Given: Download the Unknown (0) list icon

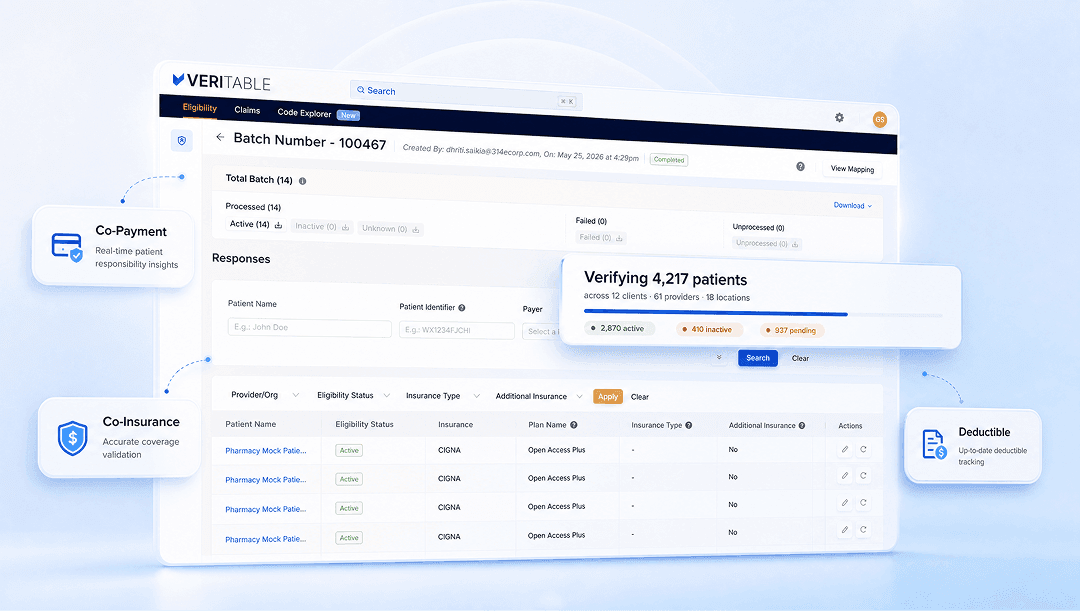Looking at the screenshot, I should point(416,229).
